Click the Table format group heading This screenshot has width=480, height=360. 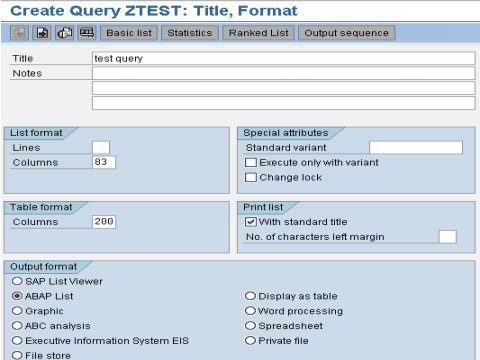pos(41,207)
